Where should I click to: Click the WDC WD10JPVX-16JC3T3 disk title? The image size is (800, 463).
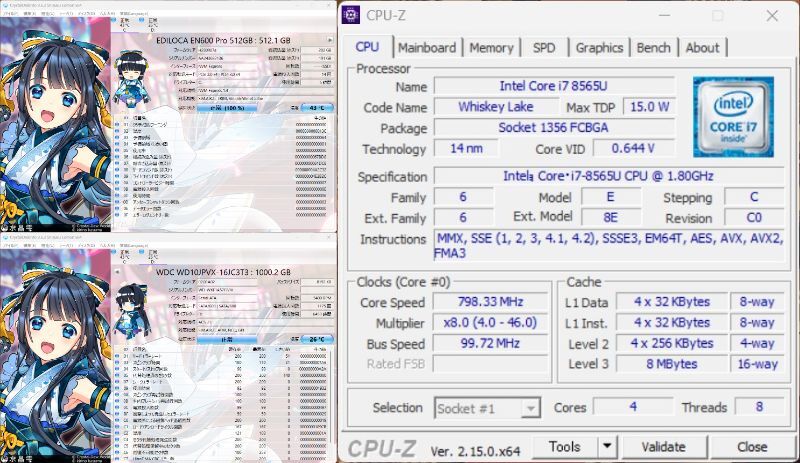click(223, 272)
